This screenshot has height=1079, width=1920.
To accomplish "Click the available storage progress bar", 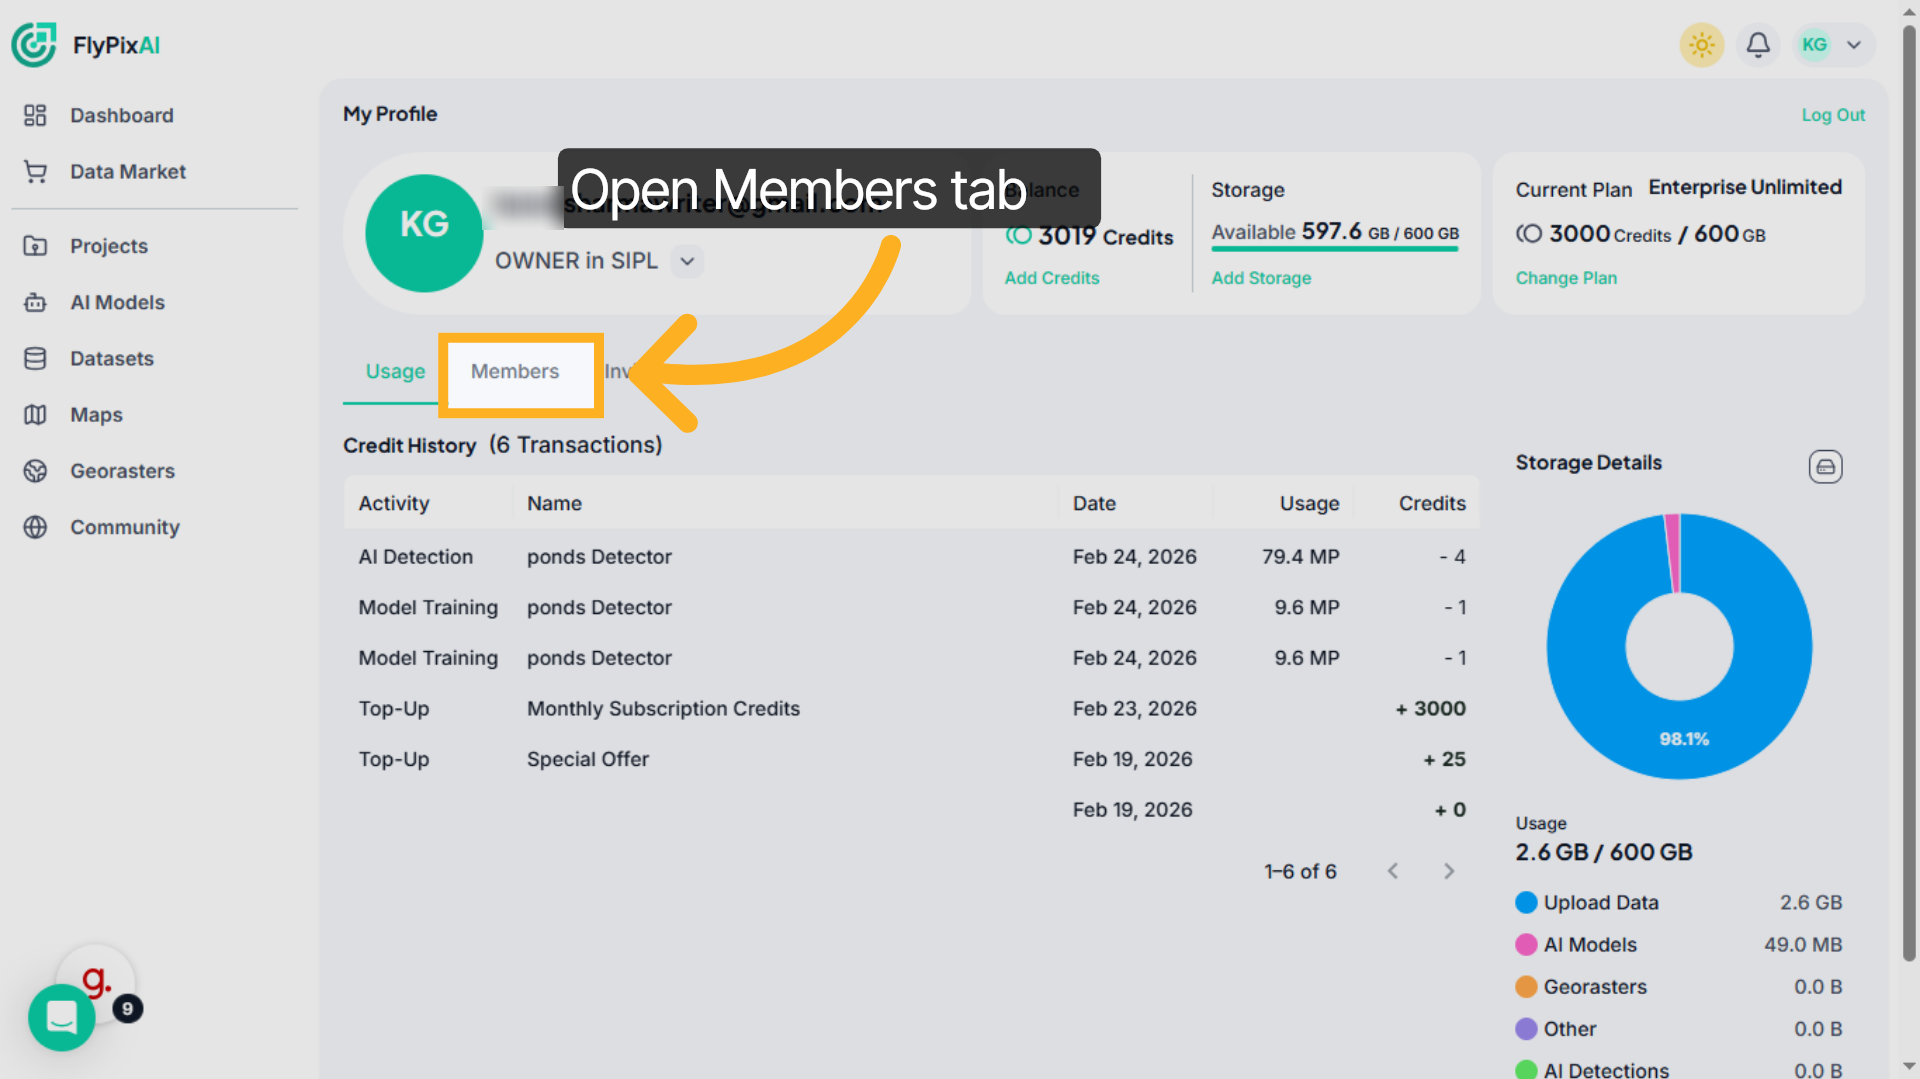I will [x=1335, y=249].
